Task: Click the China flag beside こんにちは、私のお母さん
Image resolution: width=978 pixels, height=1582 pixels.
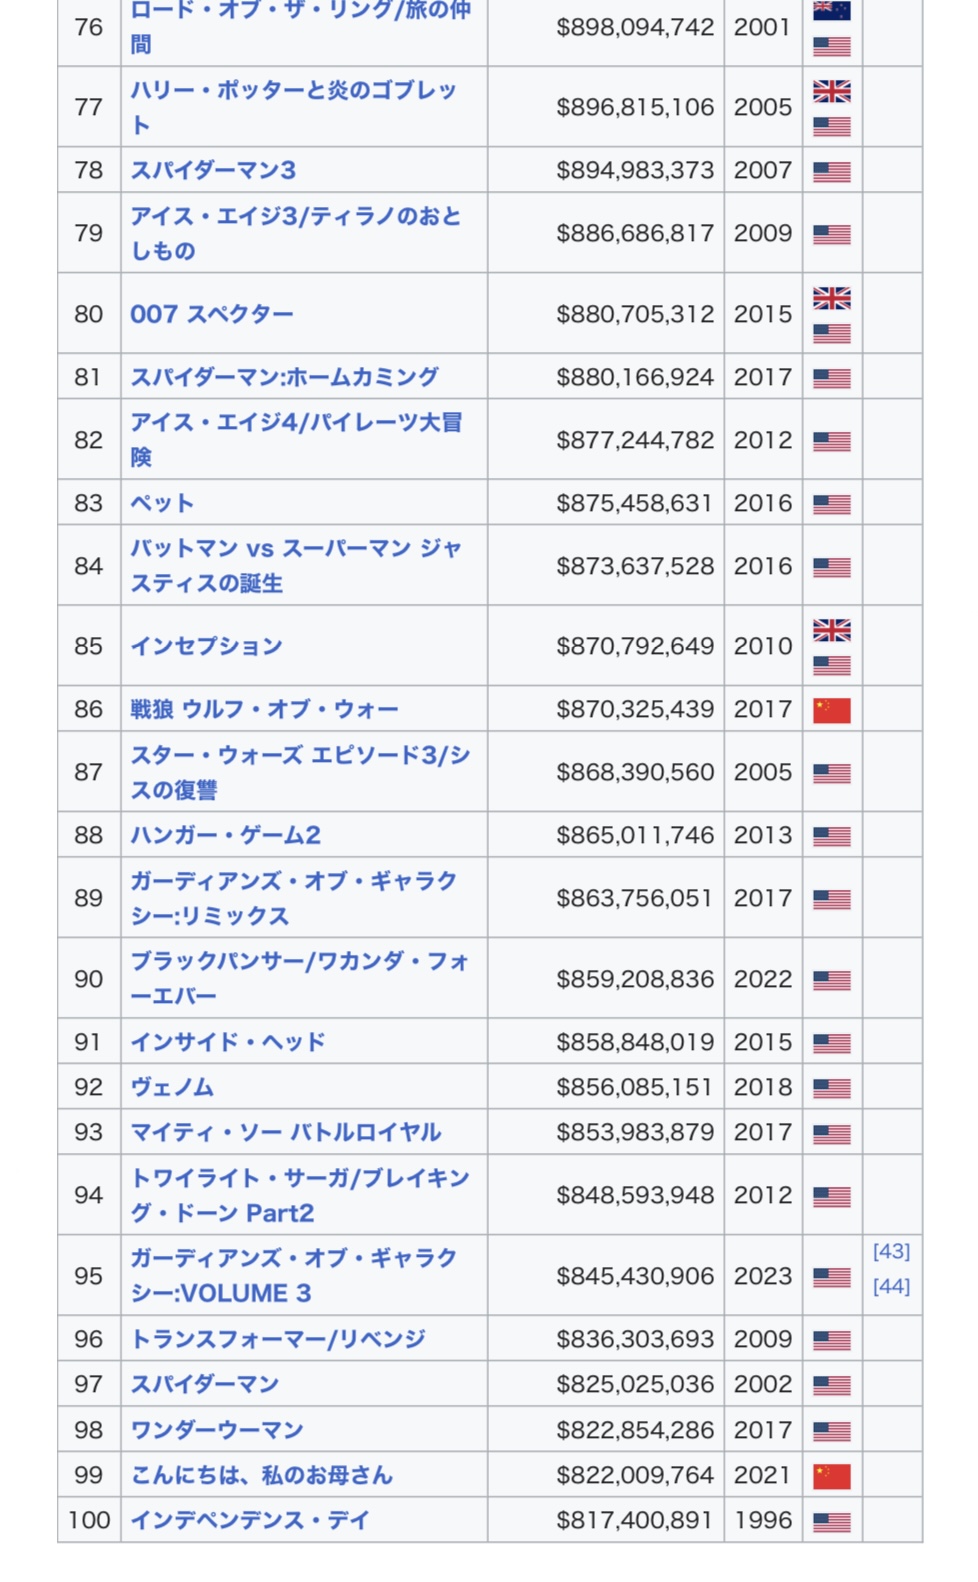Action: [831, 1476]
